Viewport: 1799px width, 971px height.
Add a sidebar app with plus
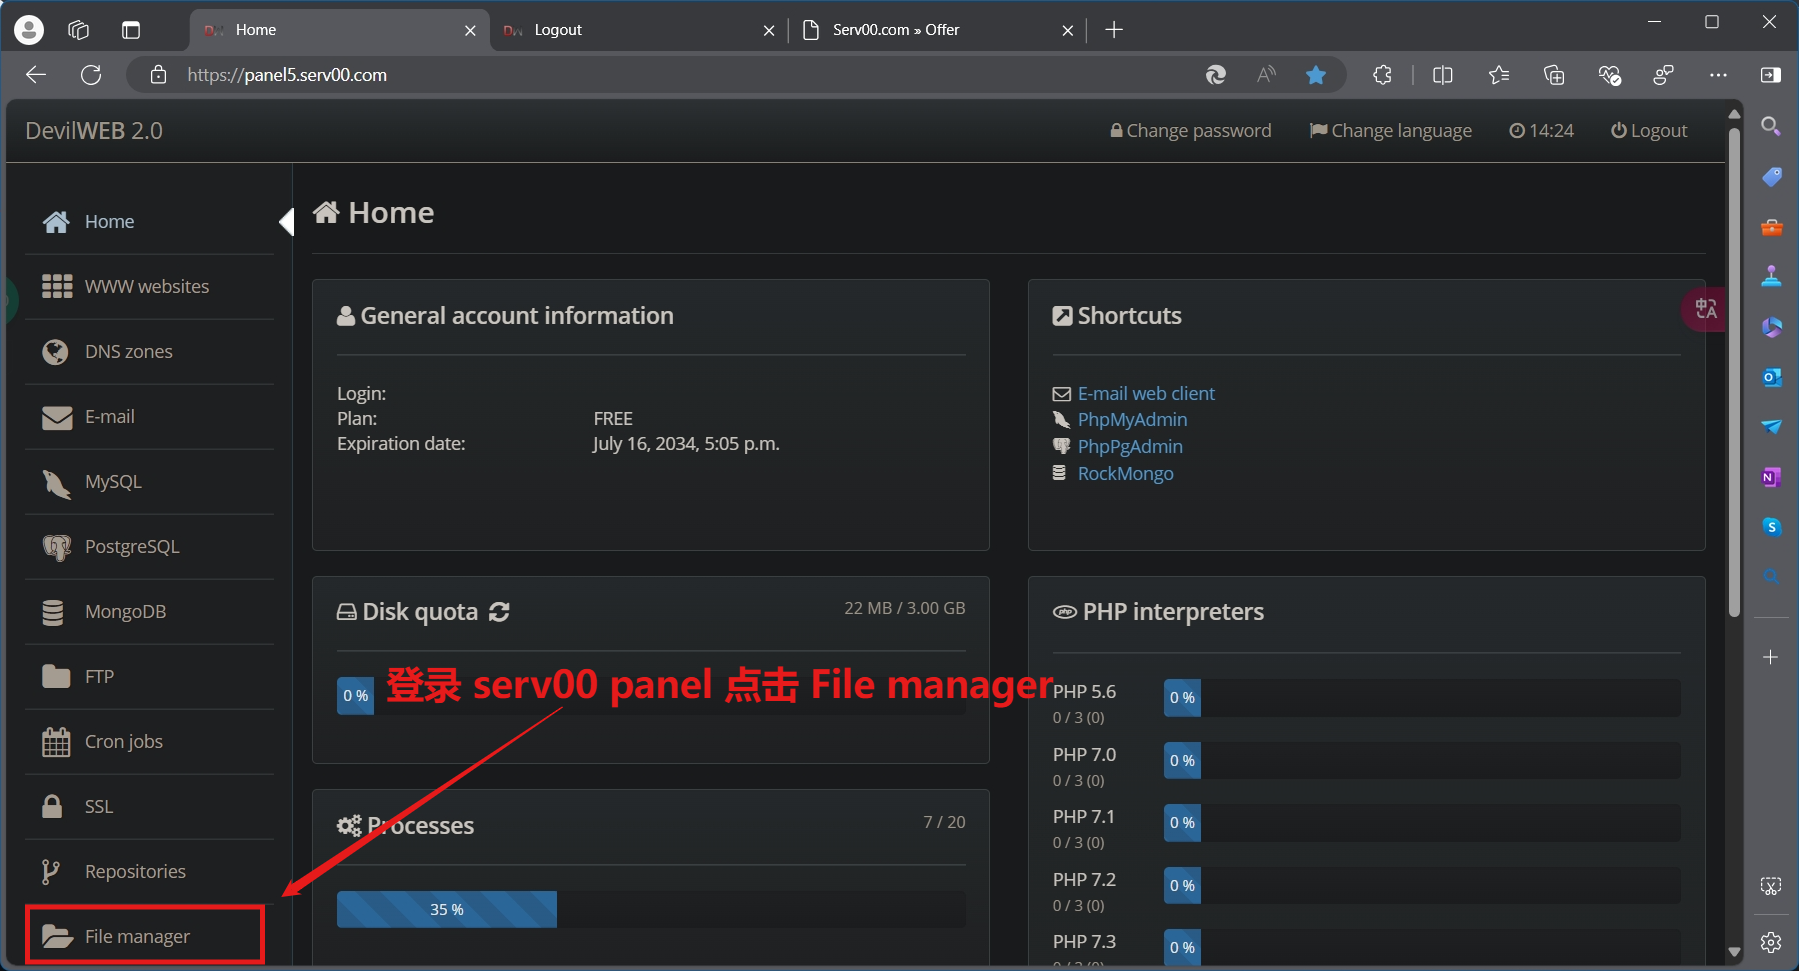(1771, 657)
